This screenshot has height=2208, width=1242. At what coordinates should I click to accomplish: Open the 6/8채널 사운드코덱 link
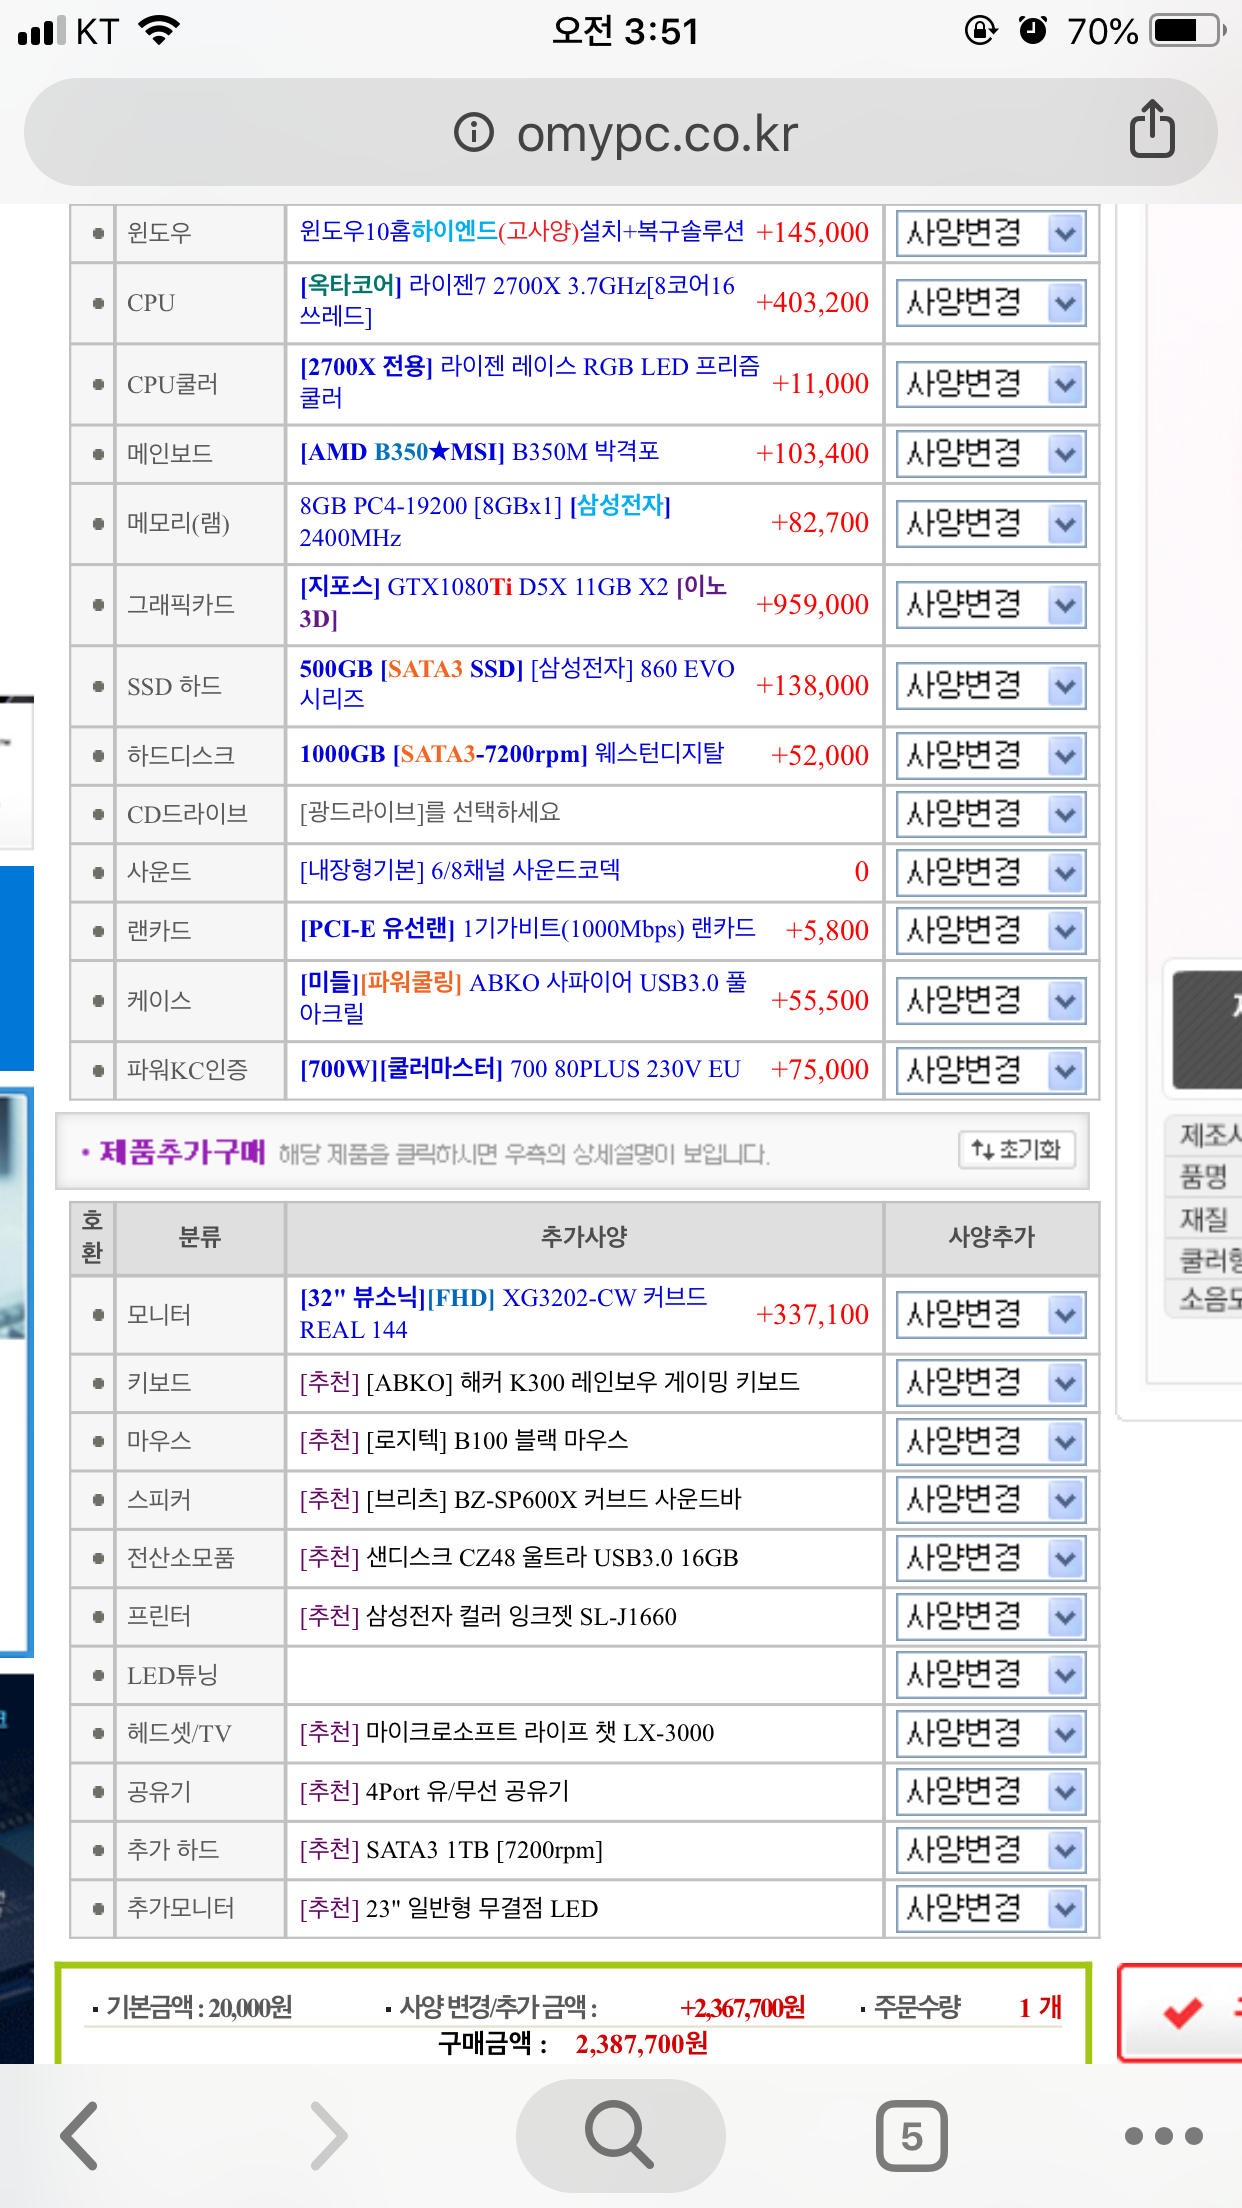click(x=460, y=870)
